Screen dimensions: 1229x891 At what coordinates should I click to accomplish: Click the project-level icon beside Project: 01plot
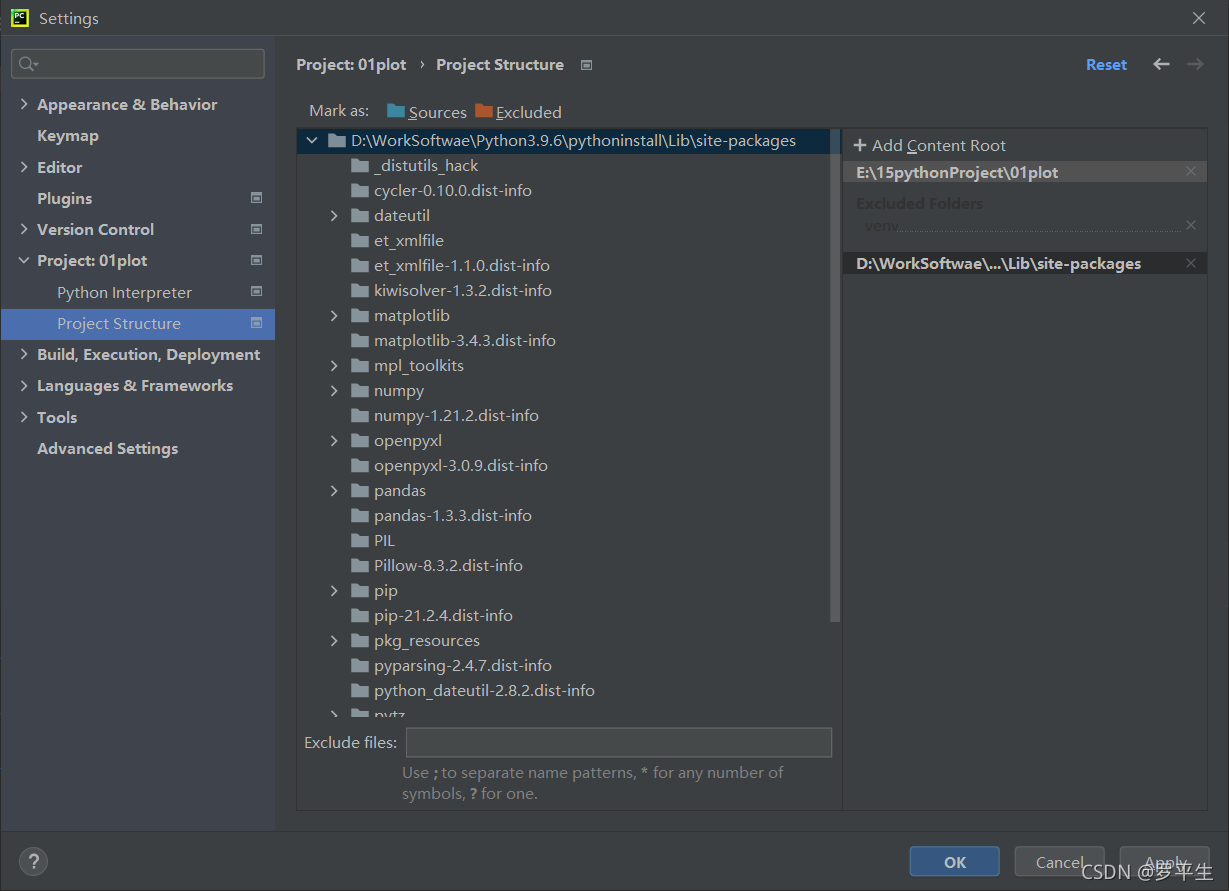click(x=256, y=260)
